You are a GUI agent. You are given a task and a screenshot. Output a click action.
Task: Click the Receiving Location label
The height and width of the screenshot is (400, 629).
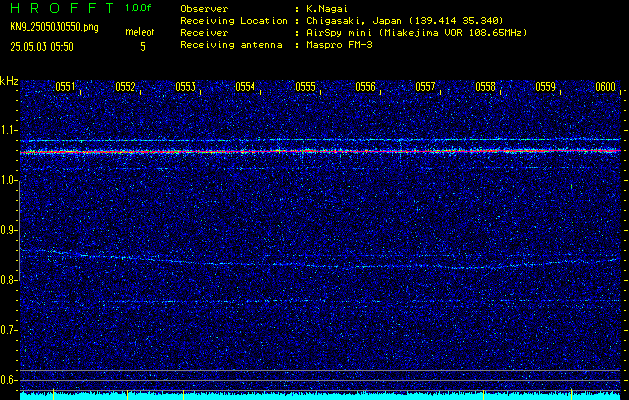pos(234,21)
